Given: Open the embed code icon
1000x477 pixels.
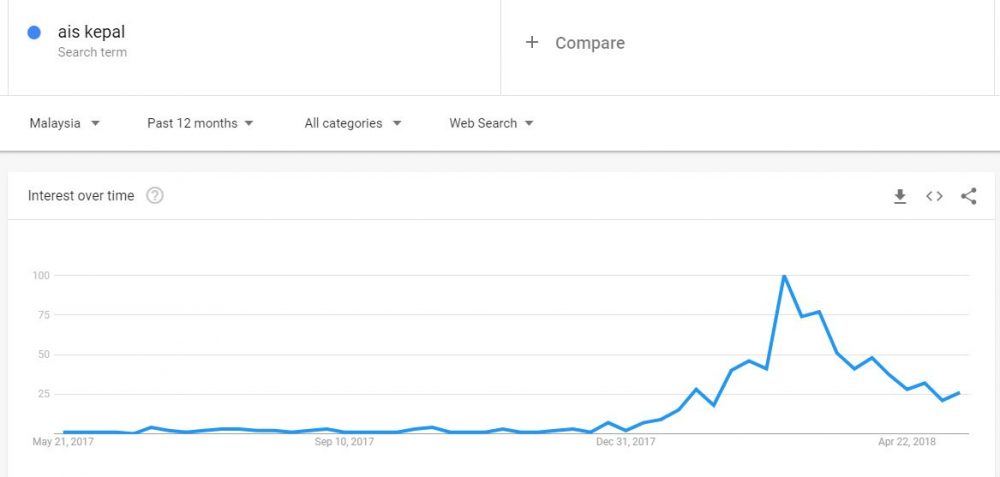Looking at the screenshot, I should pos(934,196).
